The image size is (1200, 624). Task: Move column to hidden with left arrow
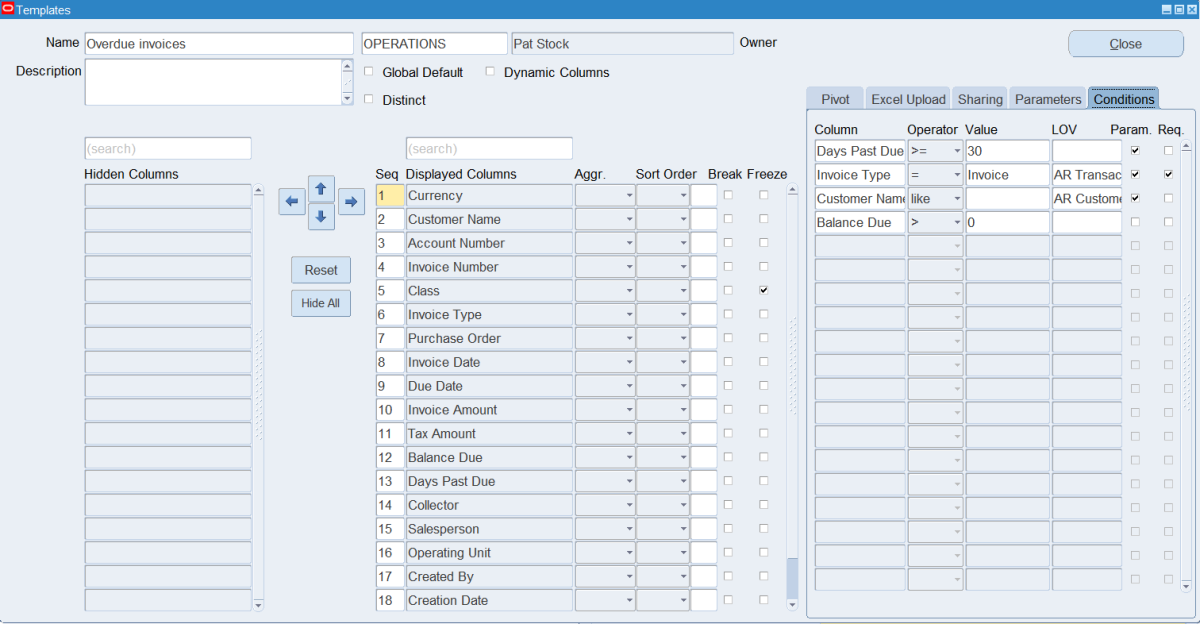pyautogui.click(x=292, y=202)
